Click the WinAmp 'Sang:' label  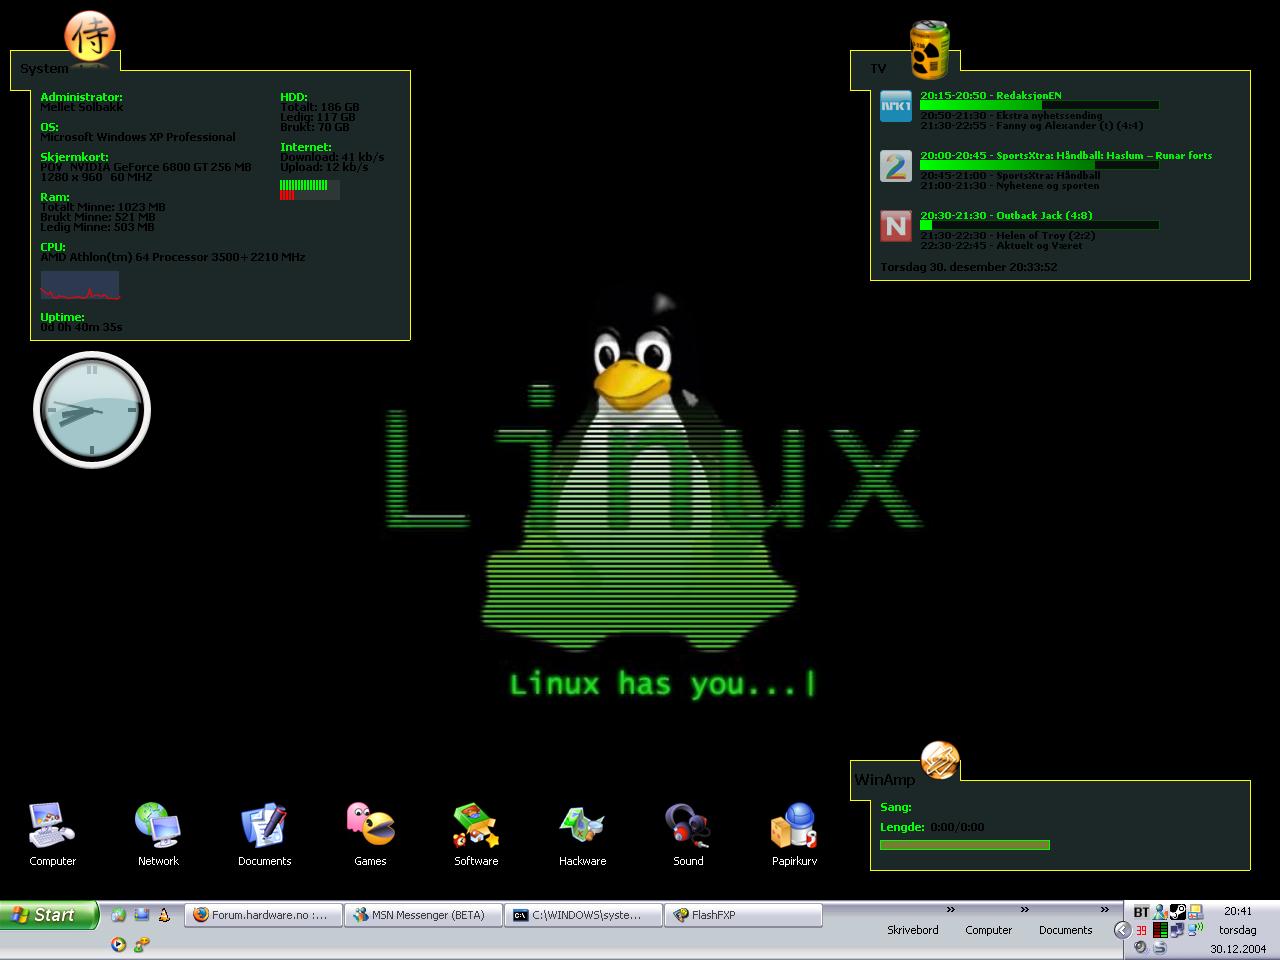point(896,807)
